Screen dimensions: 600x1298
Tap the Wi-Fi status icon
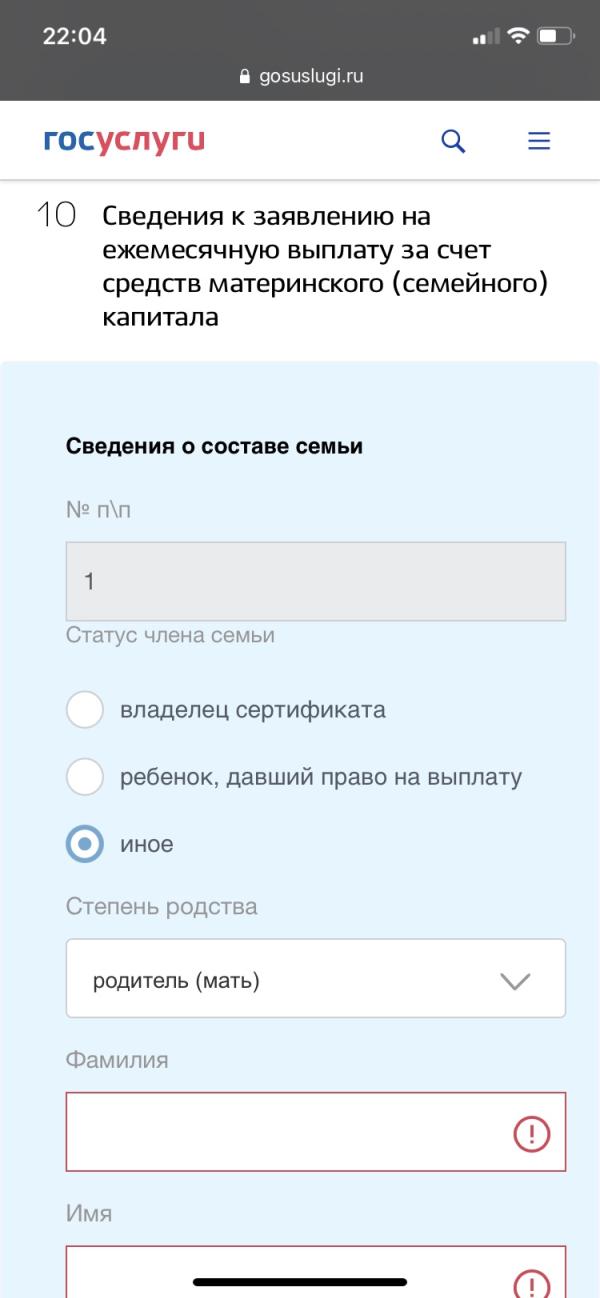tap(517, 36)
